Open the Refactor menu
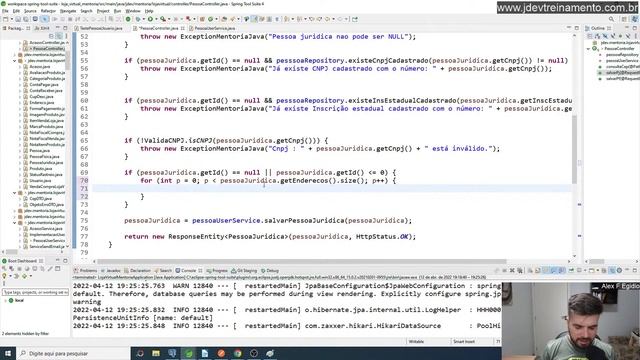This screenshot has width=640, height=360. (x=48, y=11)
